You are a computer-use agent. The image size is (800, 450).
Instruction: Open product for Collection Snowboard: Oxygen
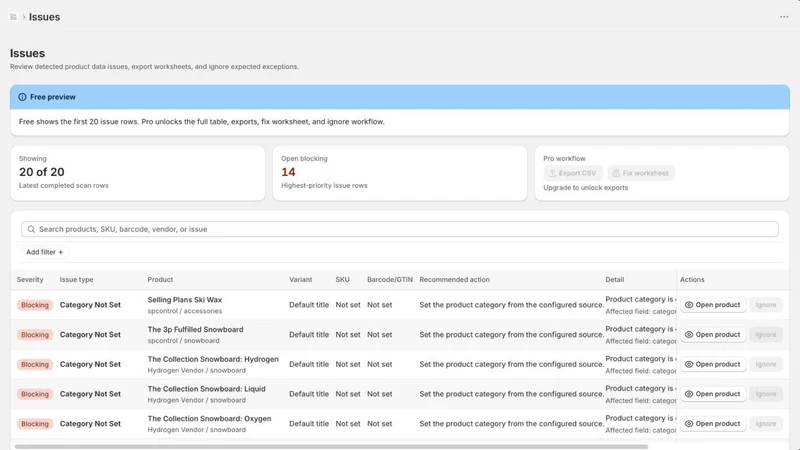pyautogui.click(x=713, y=423)
